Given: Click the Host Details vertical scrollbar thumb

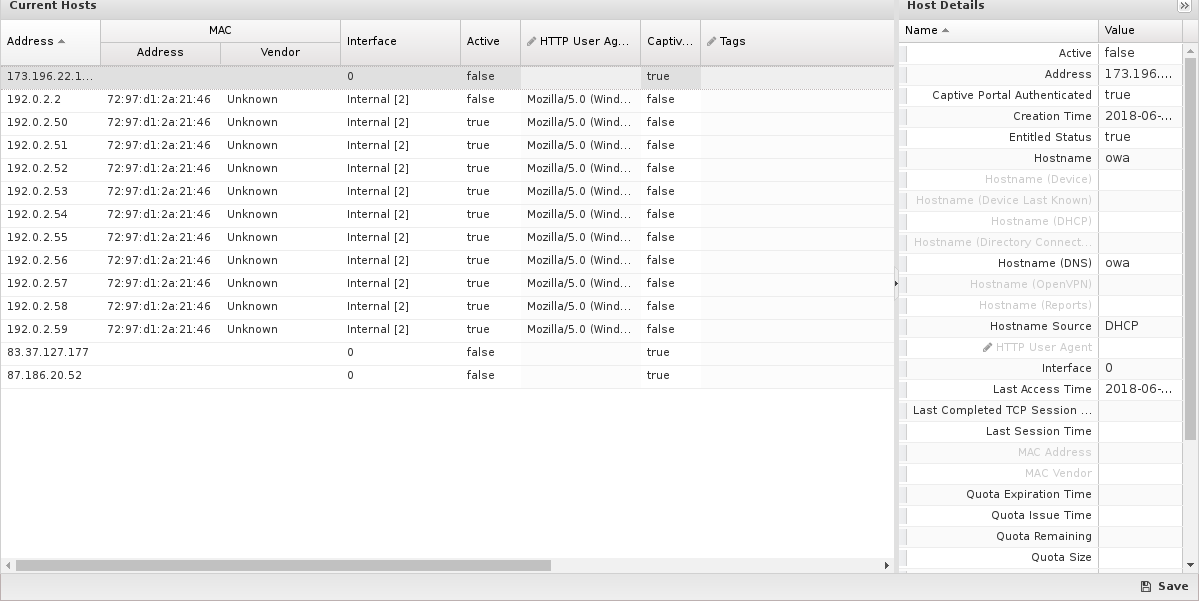Looking at the screenshot, I should pos(1190,249).
